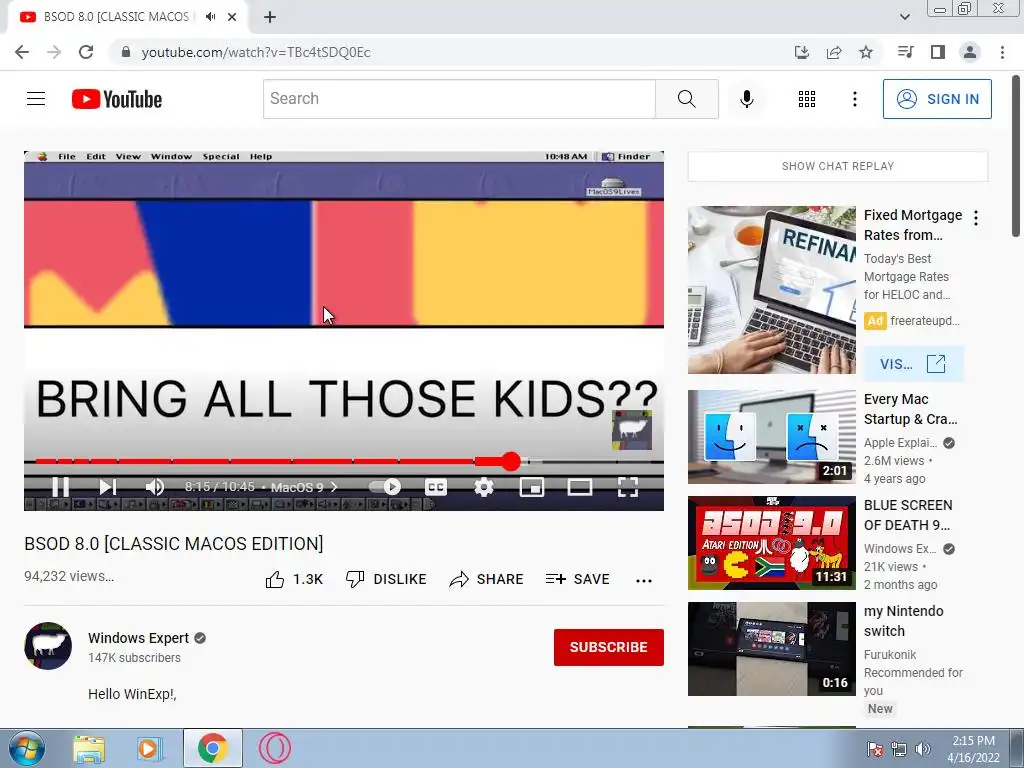The height and width of the screenshot is (768, 1024).
Task: Bookmark this page with the star
Action: [866, 52]
